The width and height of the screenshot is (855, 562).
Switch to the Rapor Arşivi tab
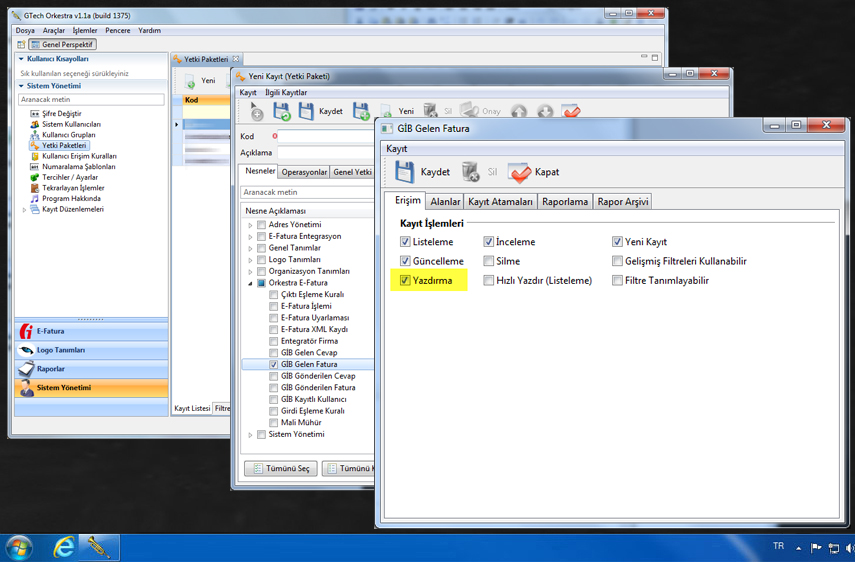pyautogui.click(x=623, y=202)
